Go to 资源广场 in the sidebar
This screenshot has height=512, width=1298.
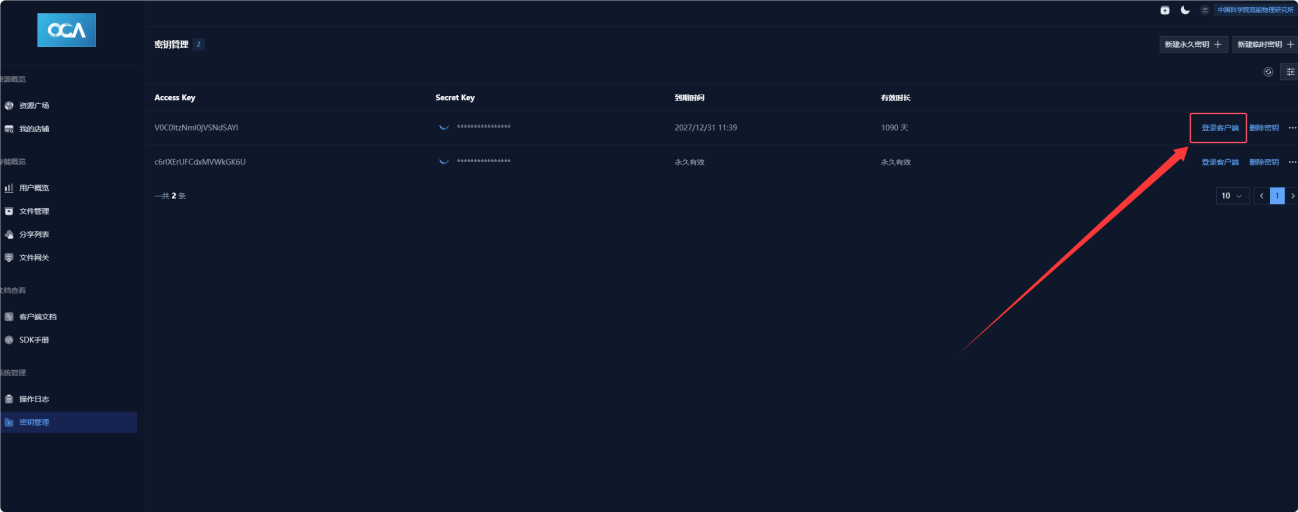tap(34, 105)
